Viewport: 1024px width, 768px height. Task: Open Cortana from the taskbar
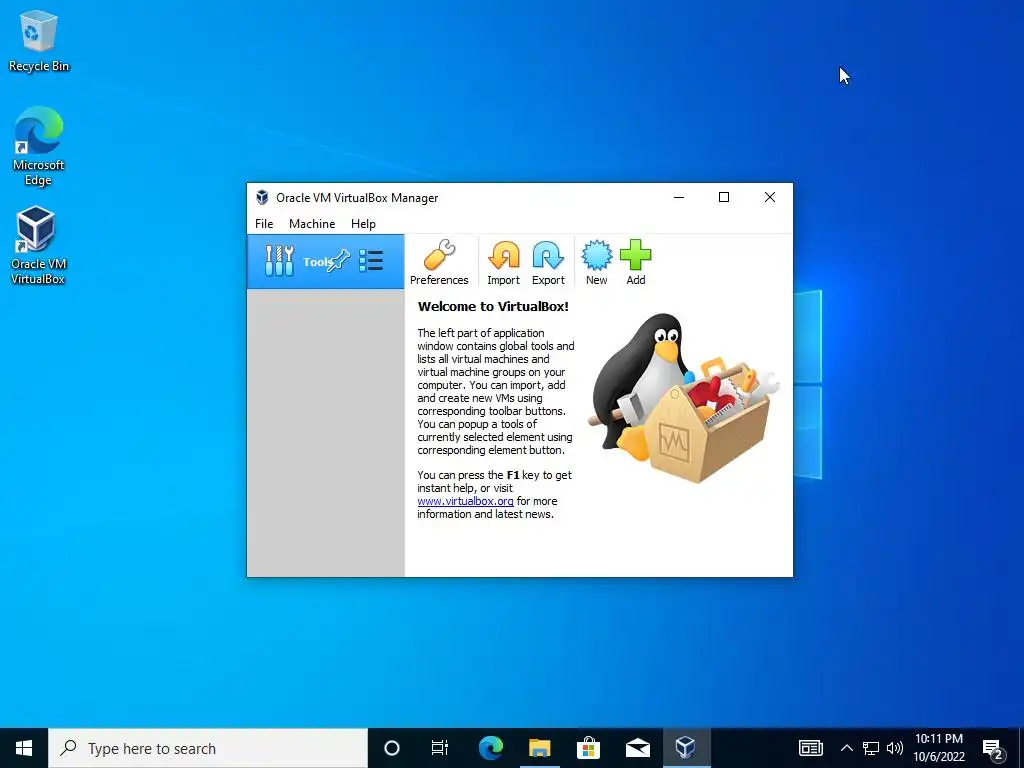391,748
